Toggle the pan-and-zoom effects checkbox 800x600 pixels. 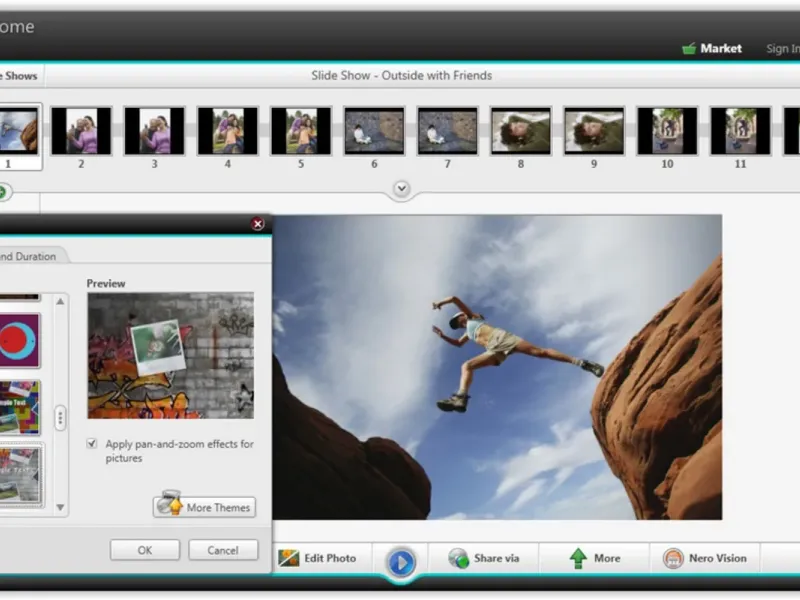click(x=92, y=443)
